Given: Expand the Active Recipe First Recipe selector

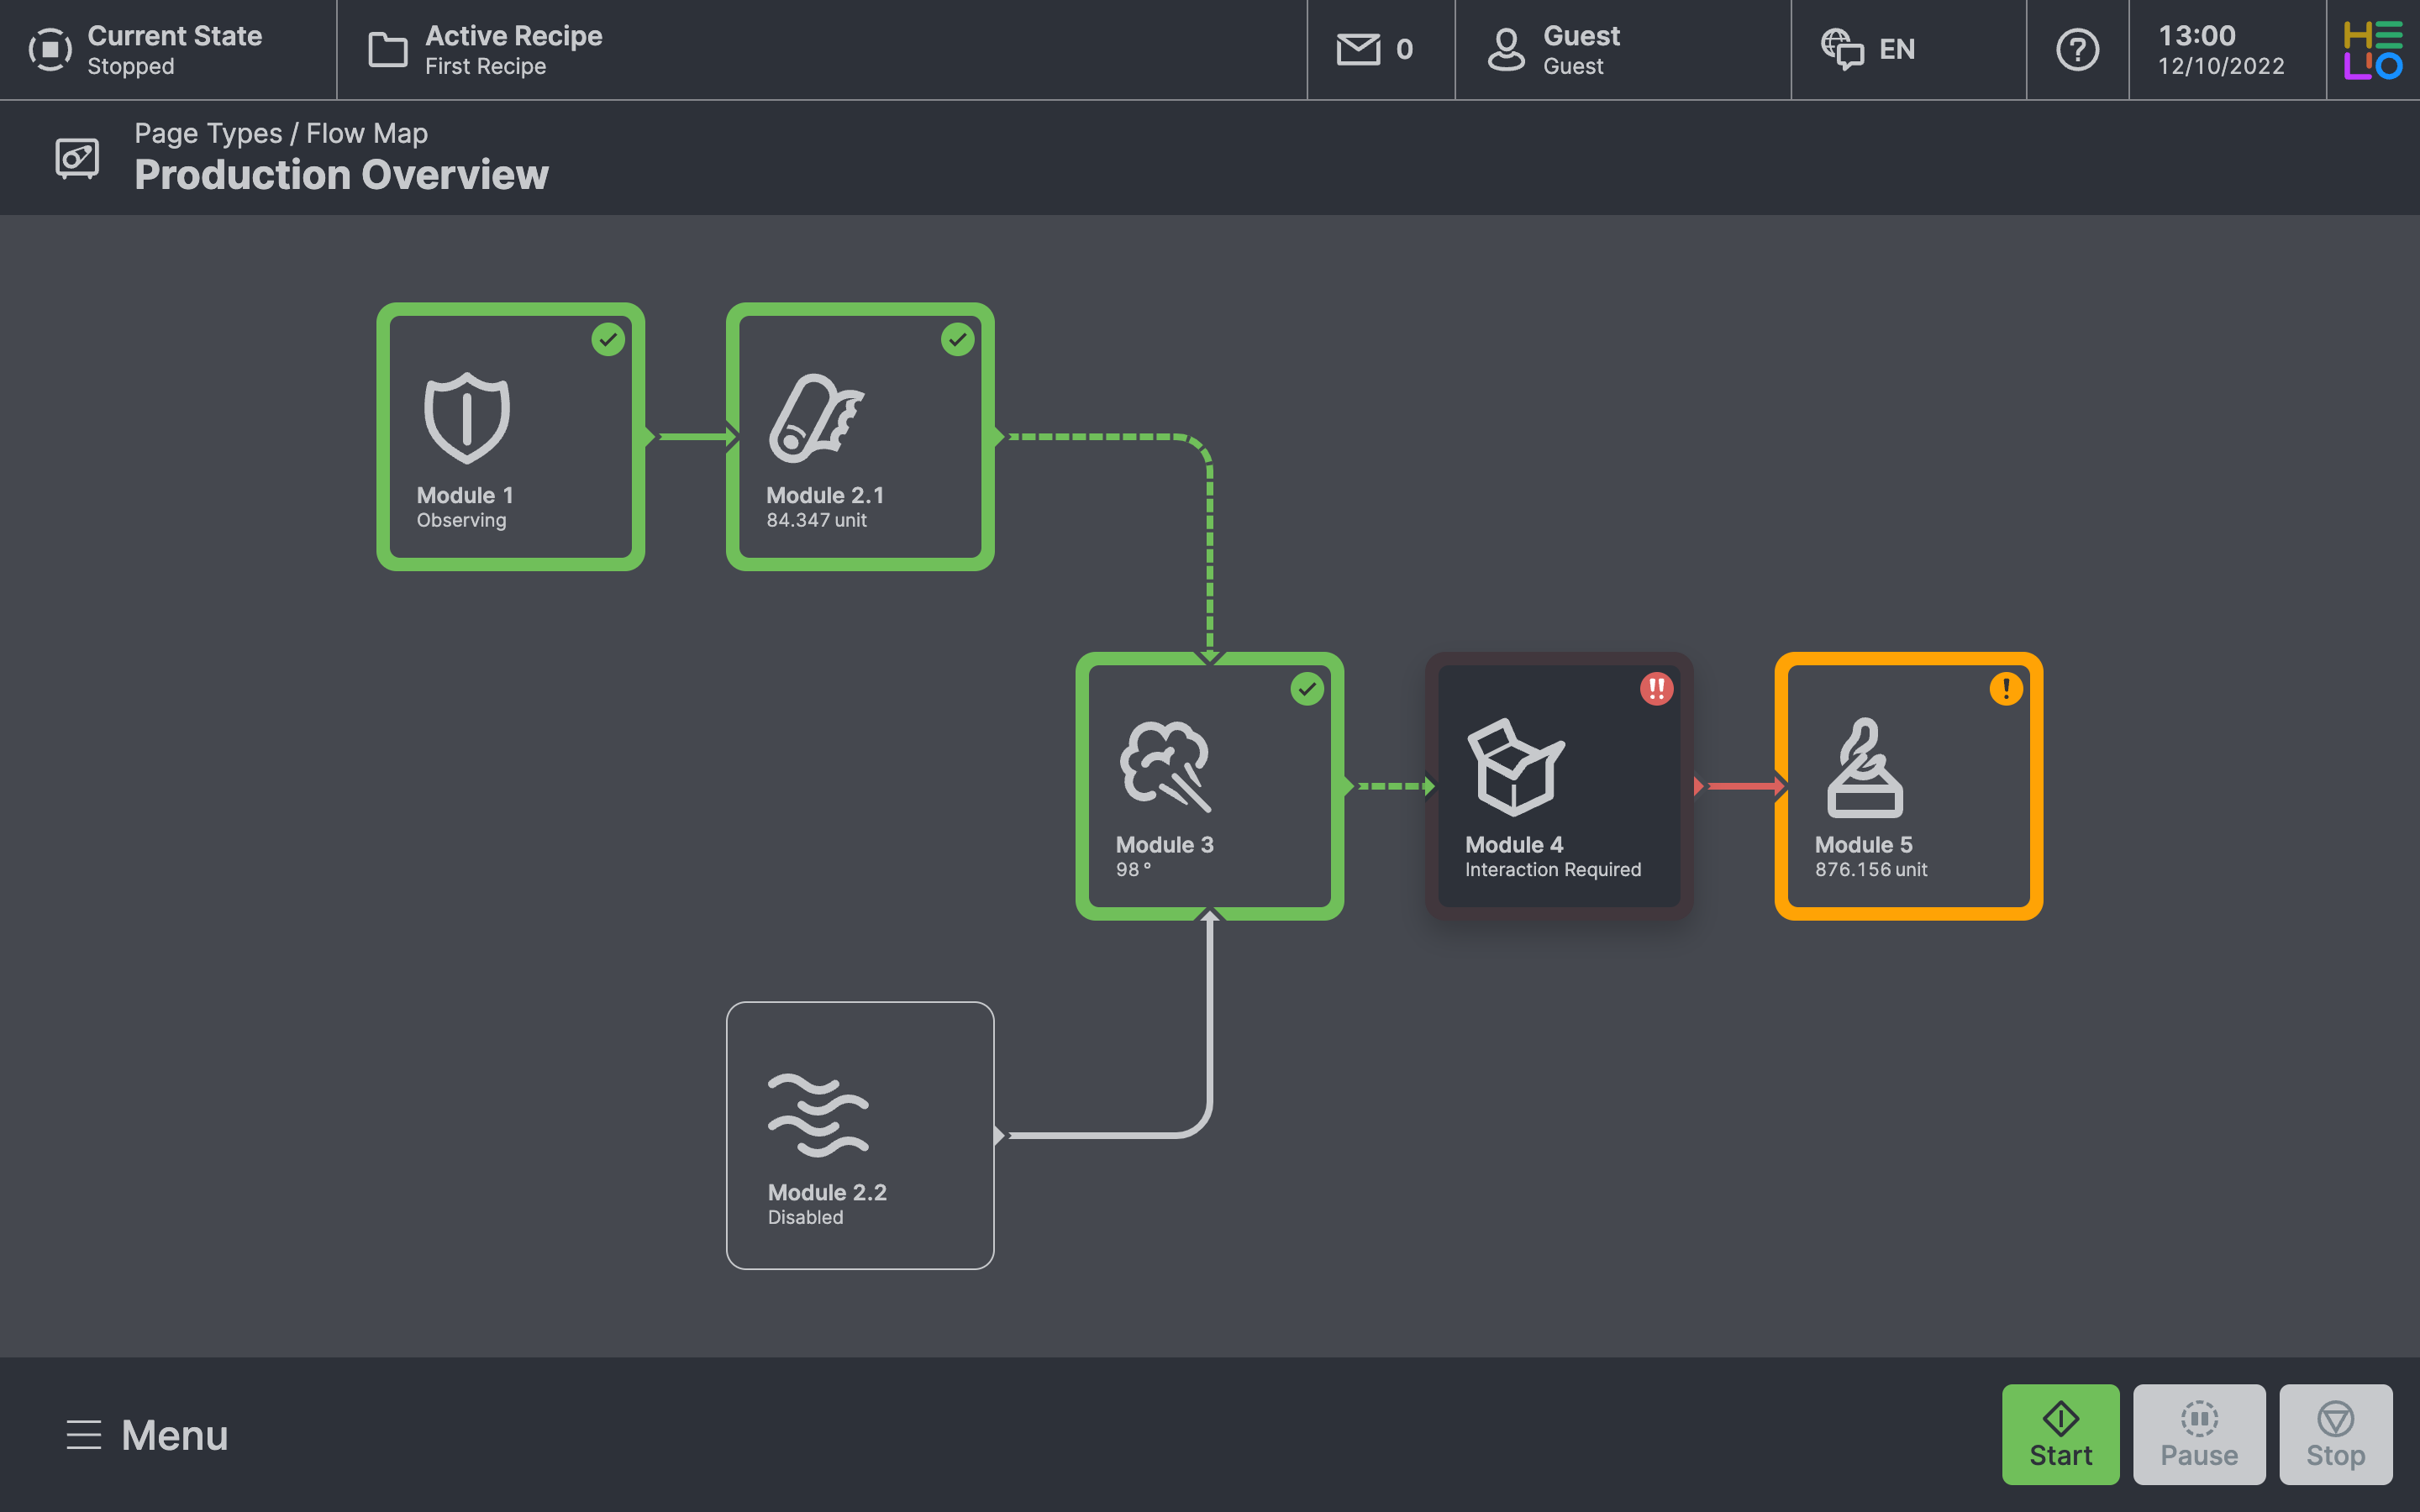Looking at the screenshot, I should [x=486, y=49].
